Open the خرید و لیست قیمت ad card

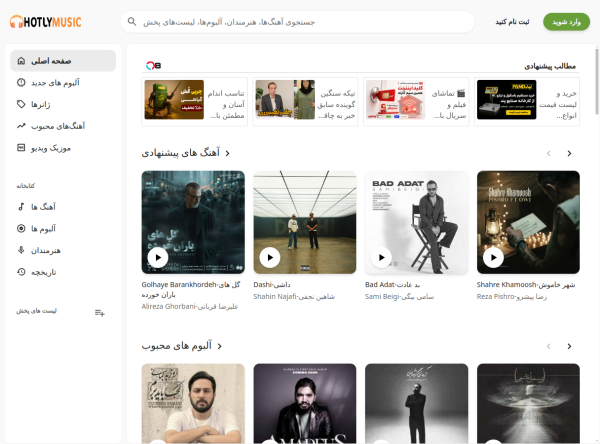tap(527, 102)
